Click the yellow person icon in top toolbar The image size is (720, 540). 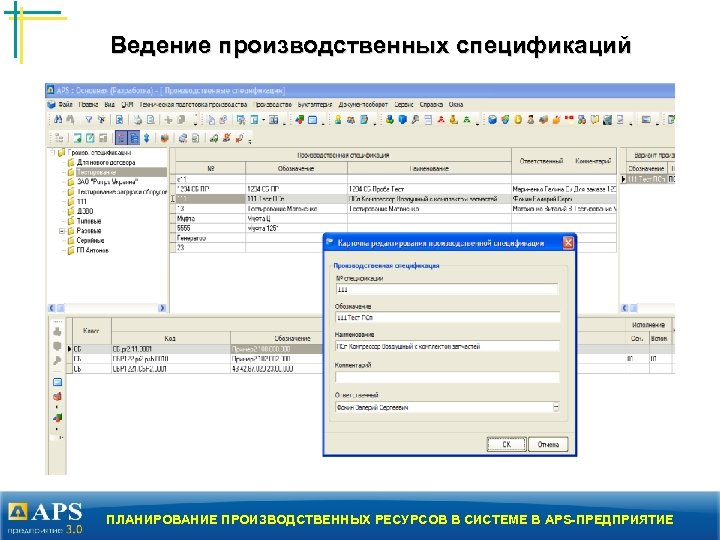click(338, 120)
